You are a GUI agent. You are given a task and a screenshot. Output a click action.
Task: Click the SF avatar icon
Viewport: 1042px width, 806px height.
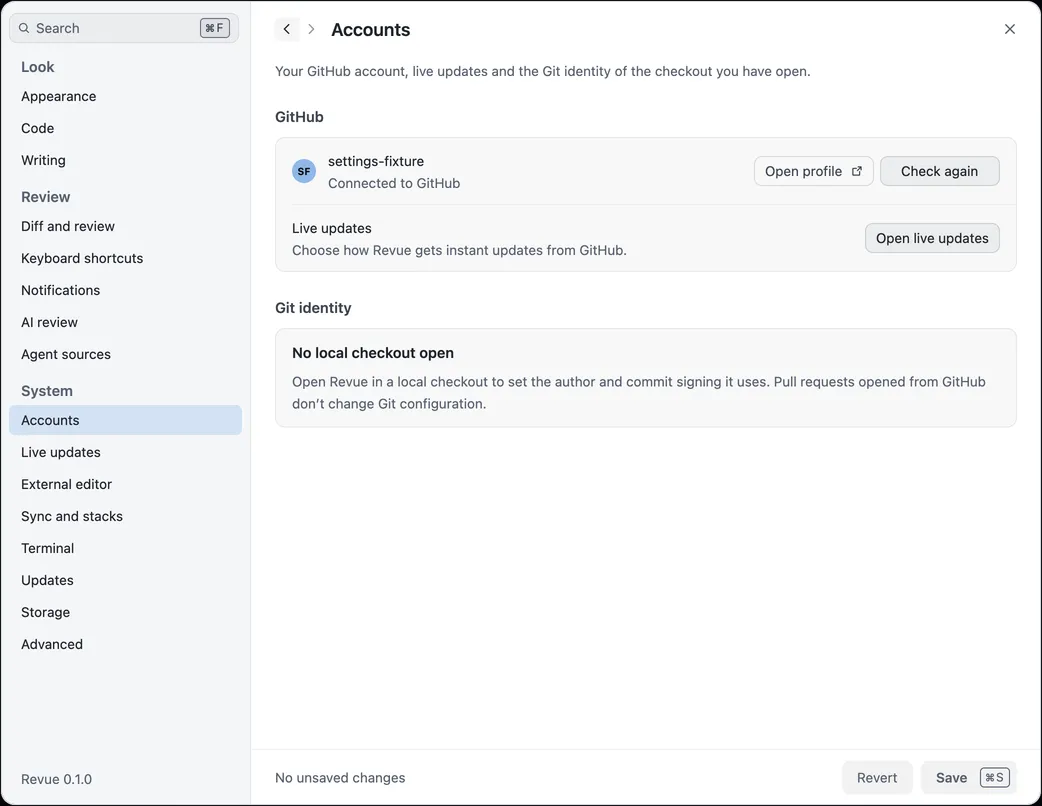(304, 171)
